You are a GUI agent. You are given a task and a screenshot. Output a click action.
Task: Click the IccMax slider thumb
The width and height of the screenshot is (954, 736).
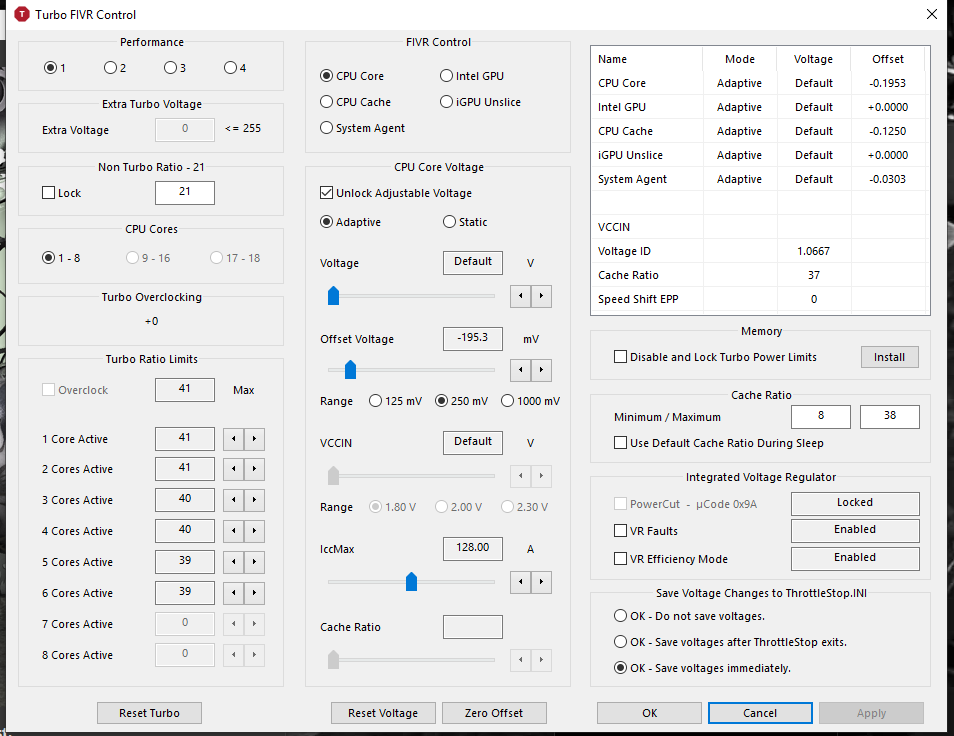click(x=411, y=582)
